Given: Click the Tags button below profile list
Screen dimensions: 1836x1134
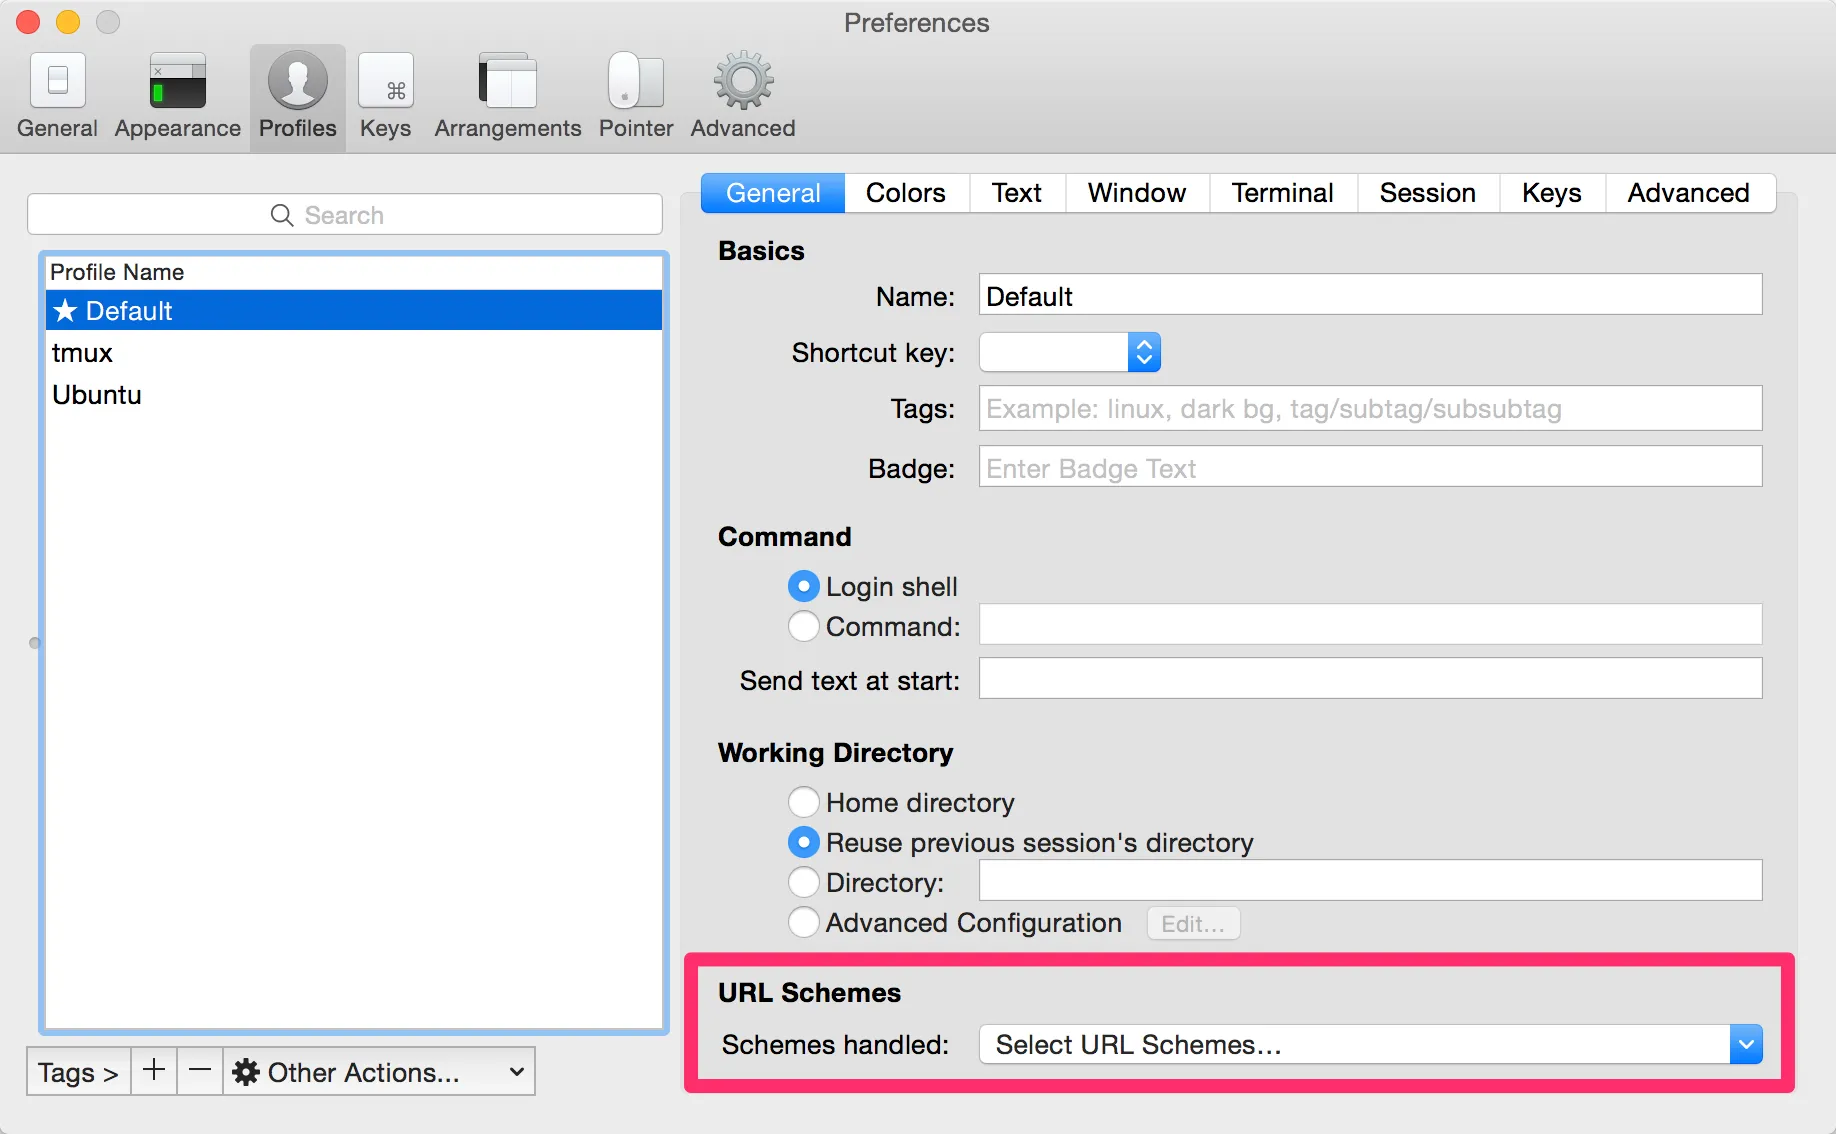Looking at the screenshot, I should (77, 1071).
